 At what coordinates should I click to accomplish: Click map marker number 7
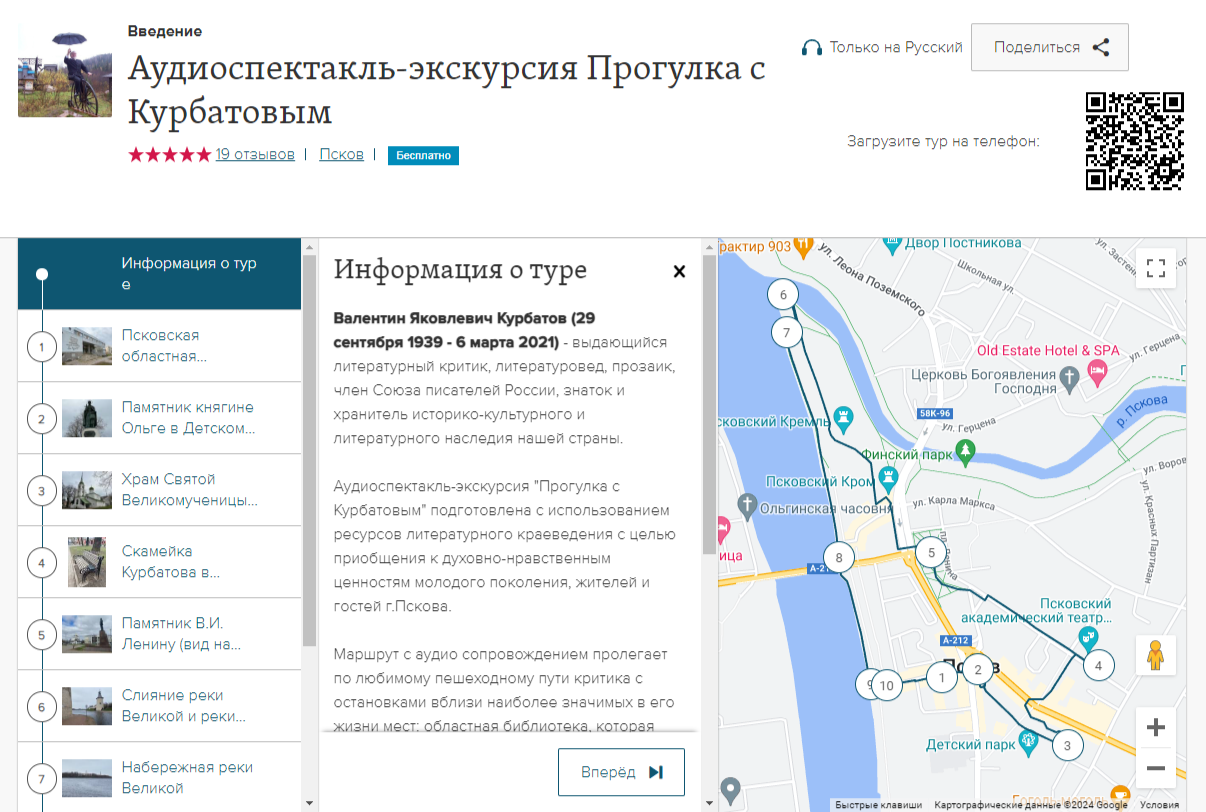788,333
